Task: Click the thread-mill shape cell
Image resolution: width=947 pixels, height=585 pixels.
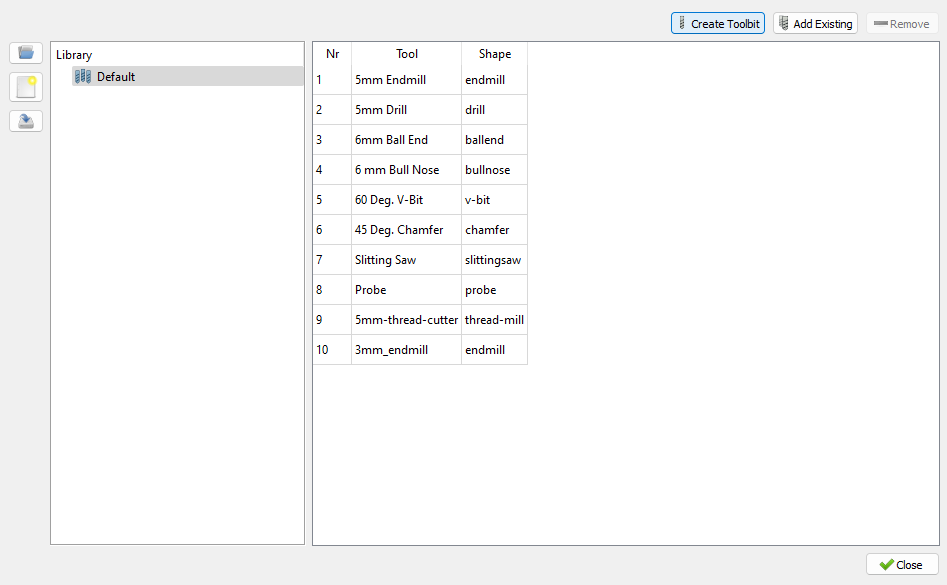Action: click(x=495, y=320)
